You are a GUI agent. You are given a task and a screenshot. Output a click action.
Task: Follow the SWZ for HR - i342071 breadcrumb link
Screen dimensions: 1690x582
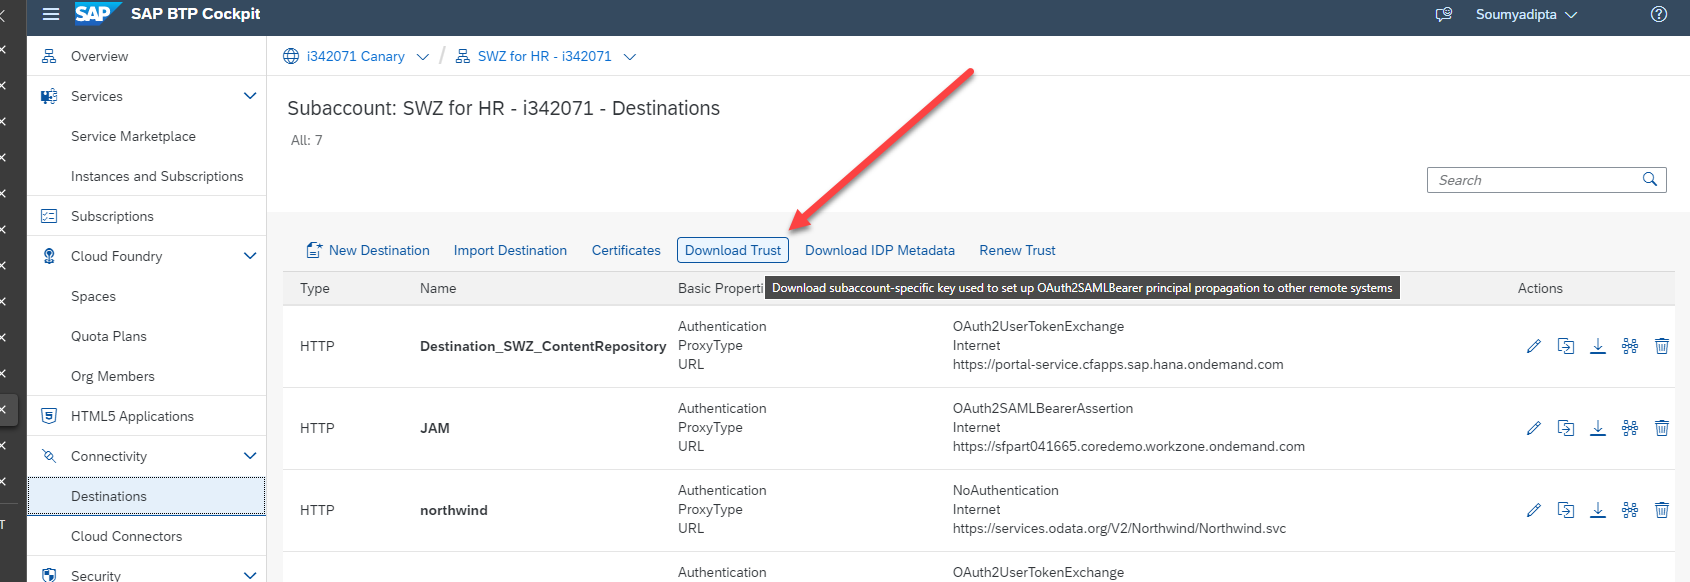545,56
